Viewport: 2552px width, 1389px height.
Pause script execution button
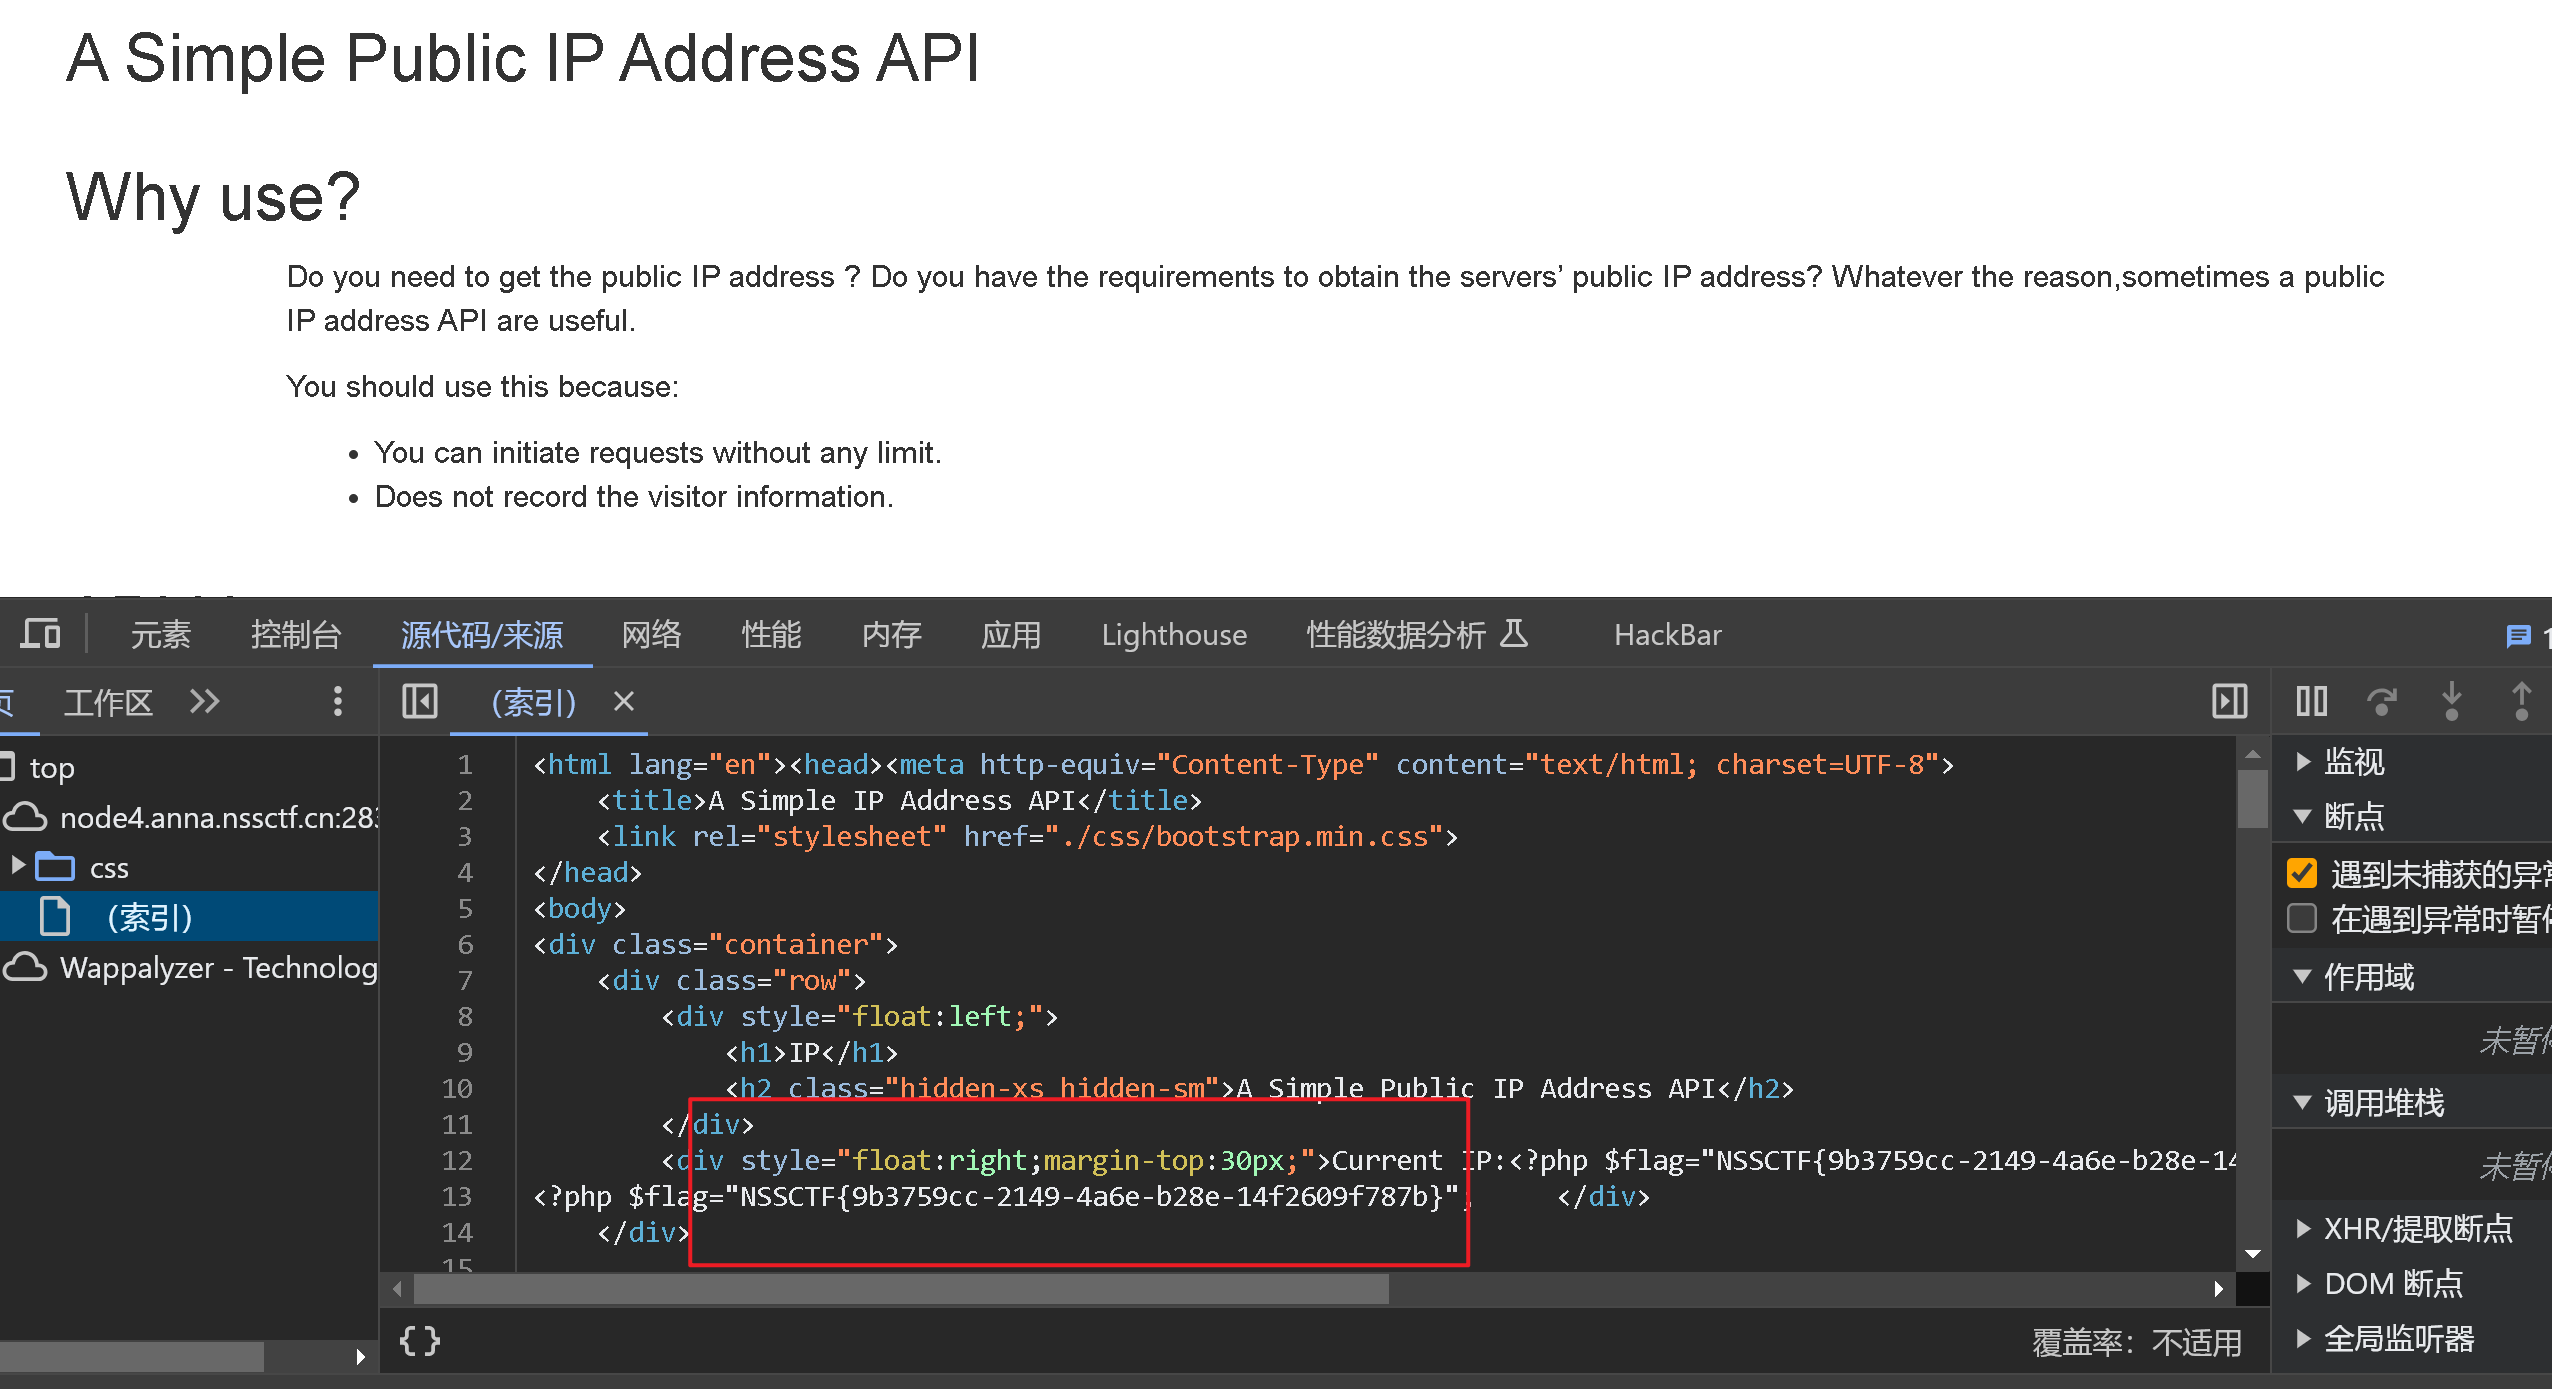coord(2311,701)
